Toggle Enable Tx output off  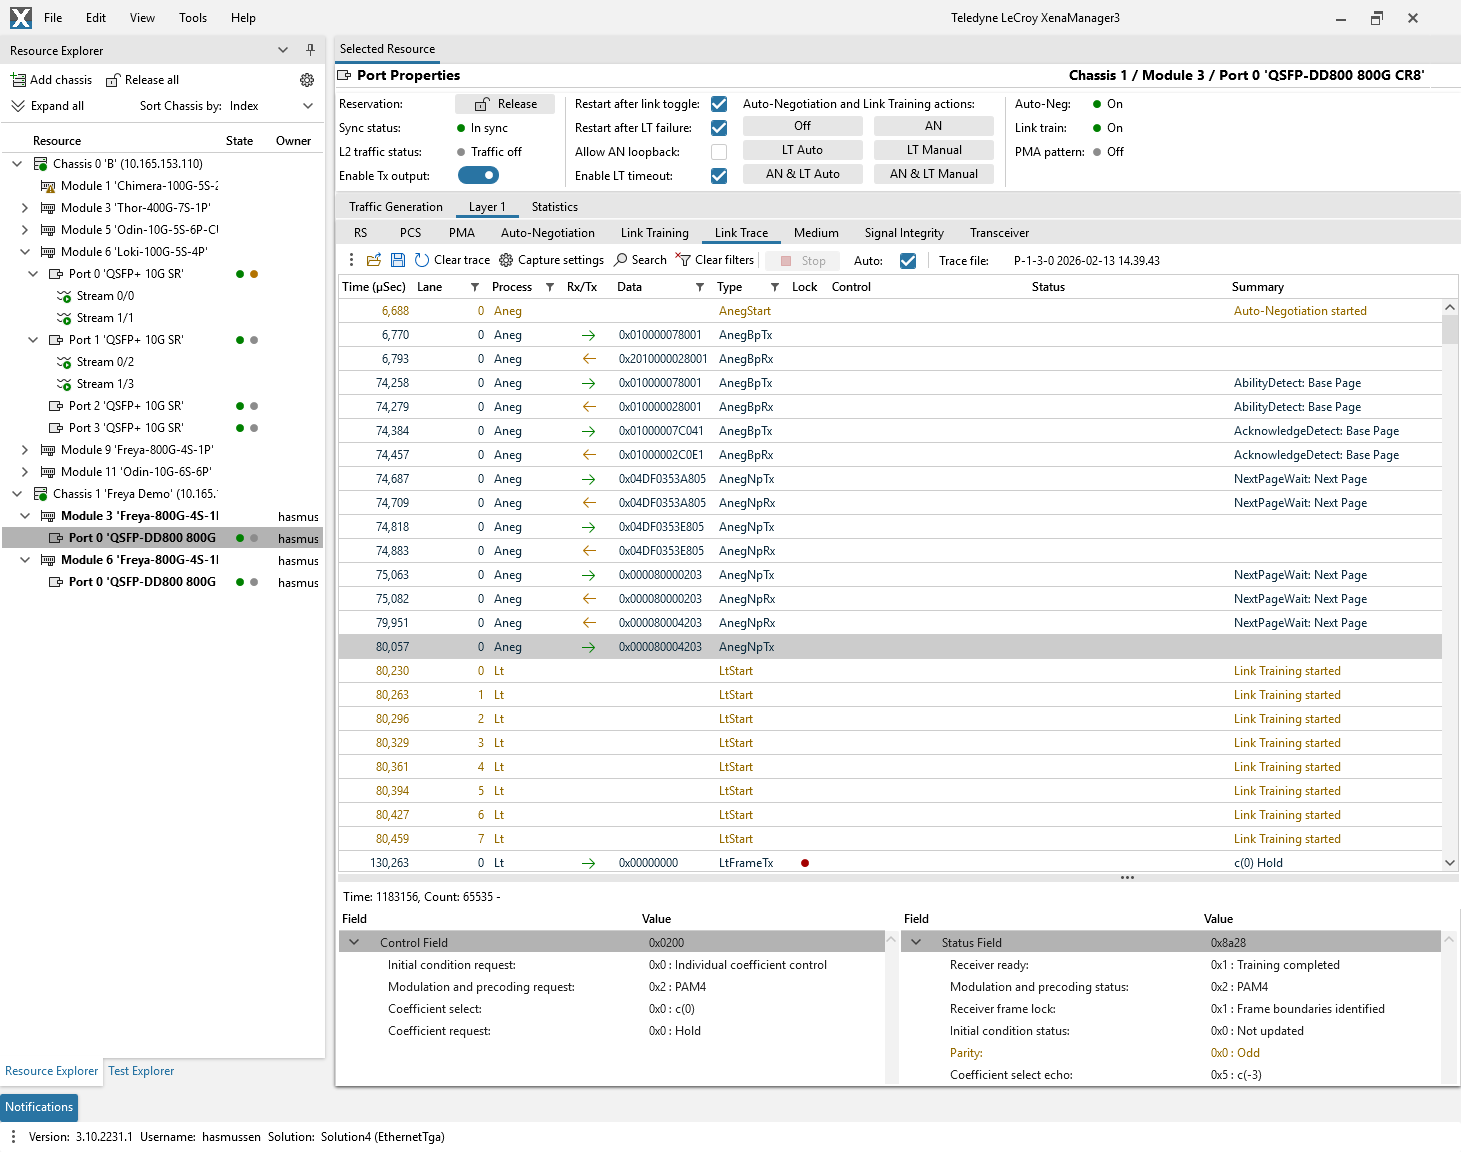click(478, 175)
